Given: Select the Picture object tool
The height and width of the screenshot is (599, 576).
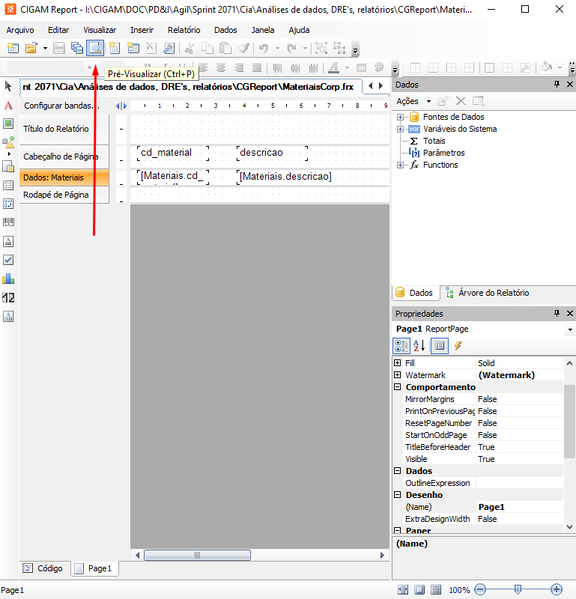Looking at the screenshot, I should point(8,123).
